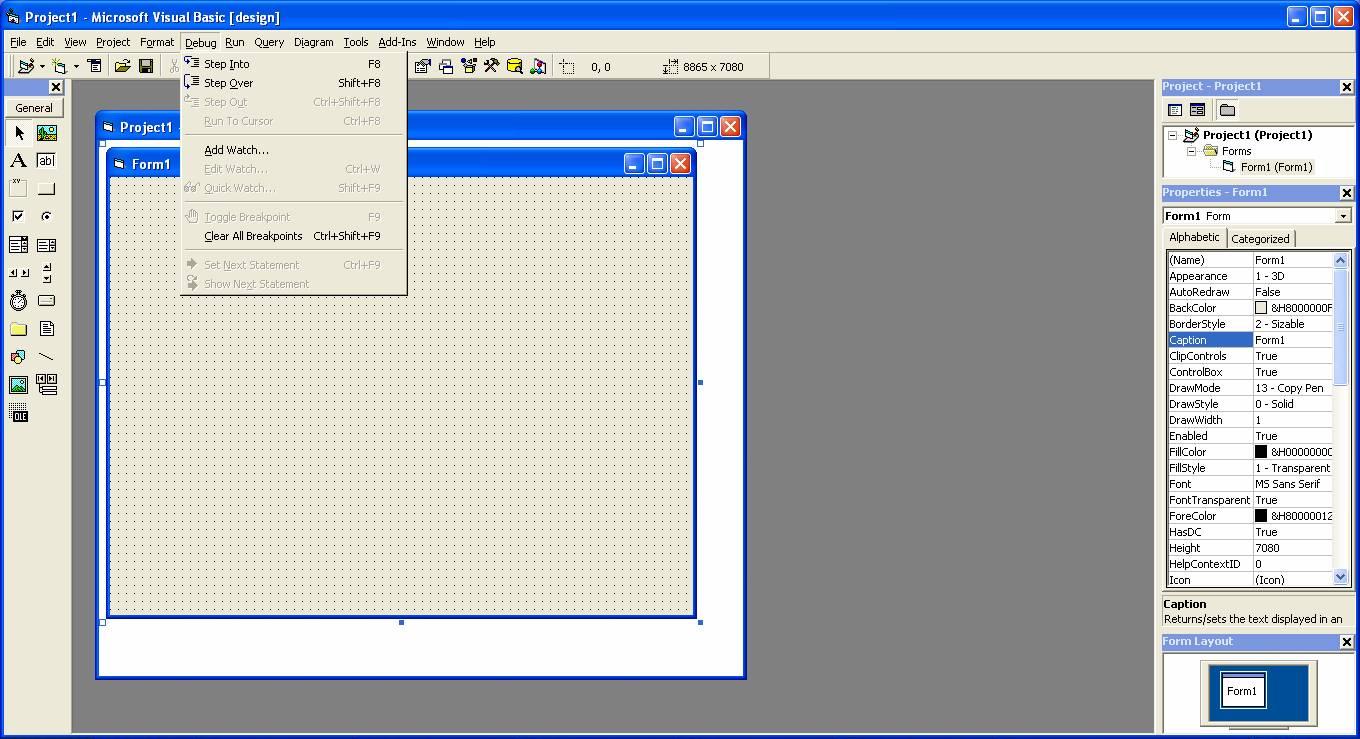Select the OptionButton control
Screen dimensions: 1360x739
click(46, 216)
